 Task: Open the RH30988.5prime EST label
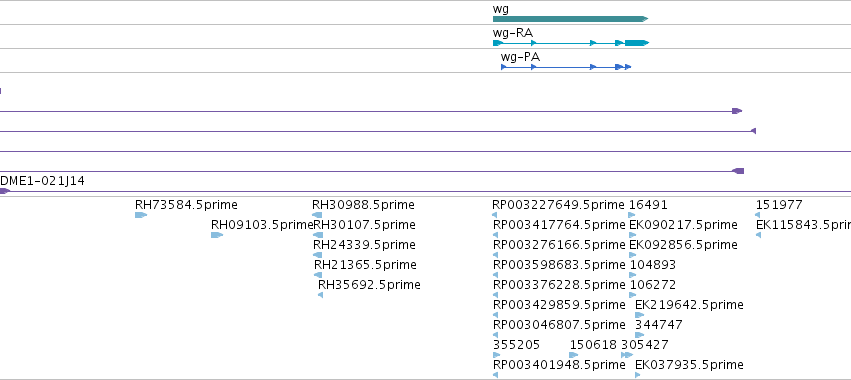pos(363,205)
